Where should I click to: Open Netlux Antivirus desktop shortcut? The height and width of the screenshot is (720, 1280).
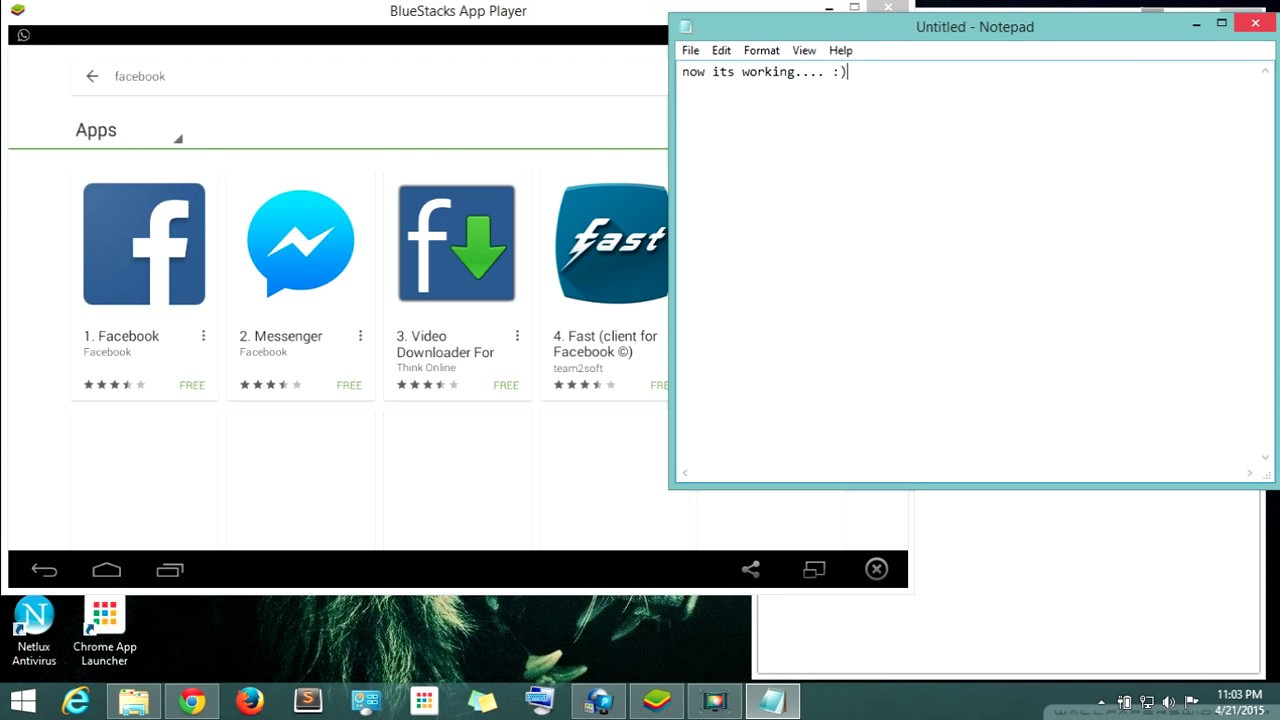34,632
